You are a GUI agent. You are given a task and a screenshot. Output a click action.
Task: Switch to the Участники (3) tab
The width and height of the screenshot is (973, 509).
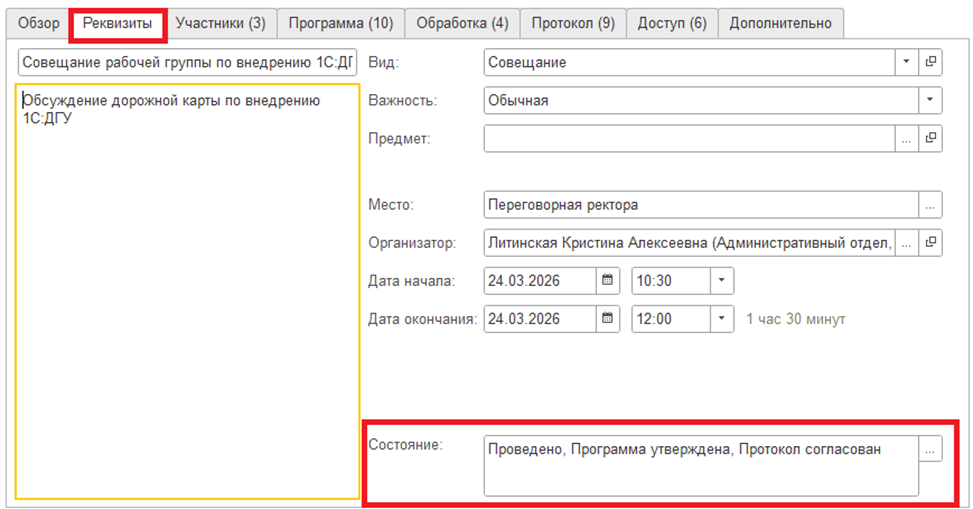(220, 22)
